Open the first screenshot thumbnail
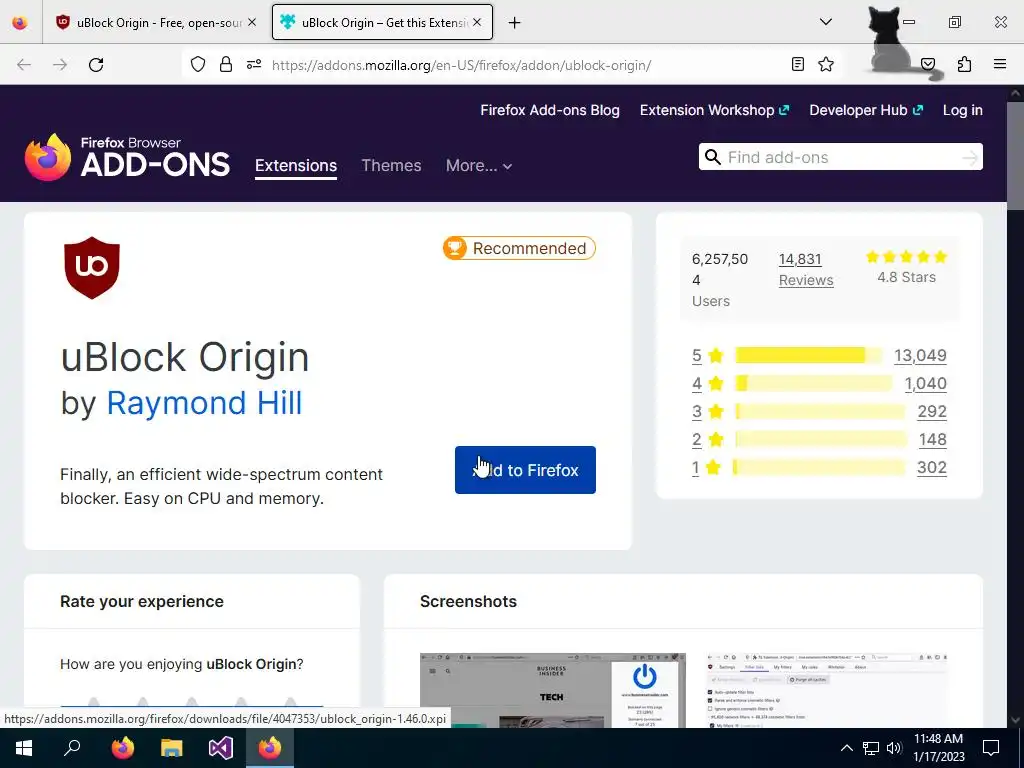1024x768 pixels. pyautogui.click(x=552, y=690)
